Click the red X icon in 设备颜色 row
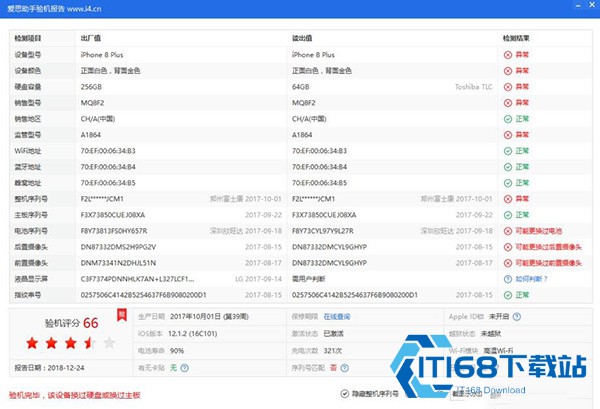This screenshot has width=600, height=409. (508, 71)
